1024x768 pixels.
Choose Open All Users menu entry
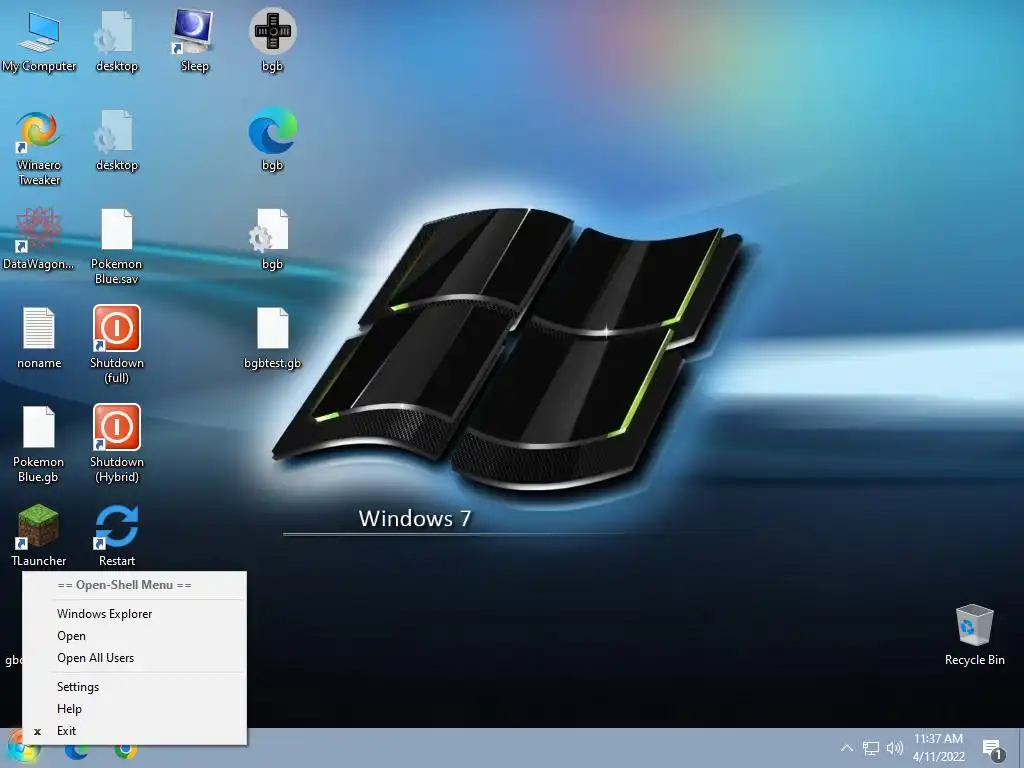pyautogui.click(x=135, y=658)
